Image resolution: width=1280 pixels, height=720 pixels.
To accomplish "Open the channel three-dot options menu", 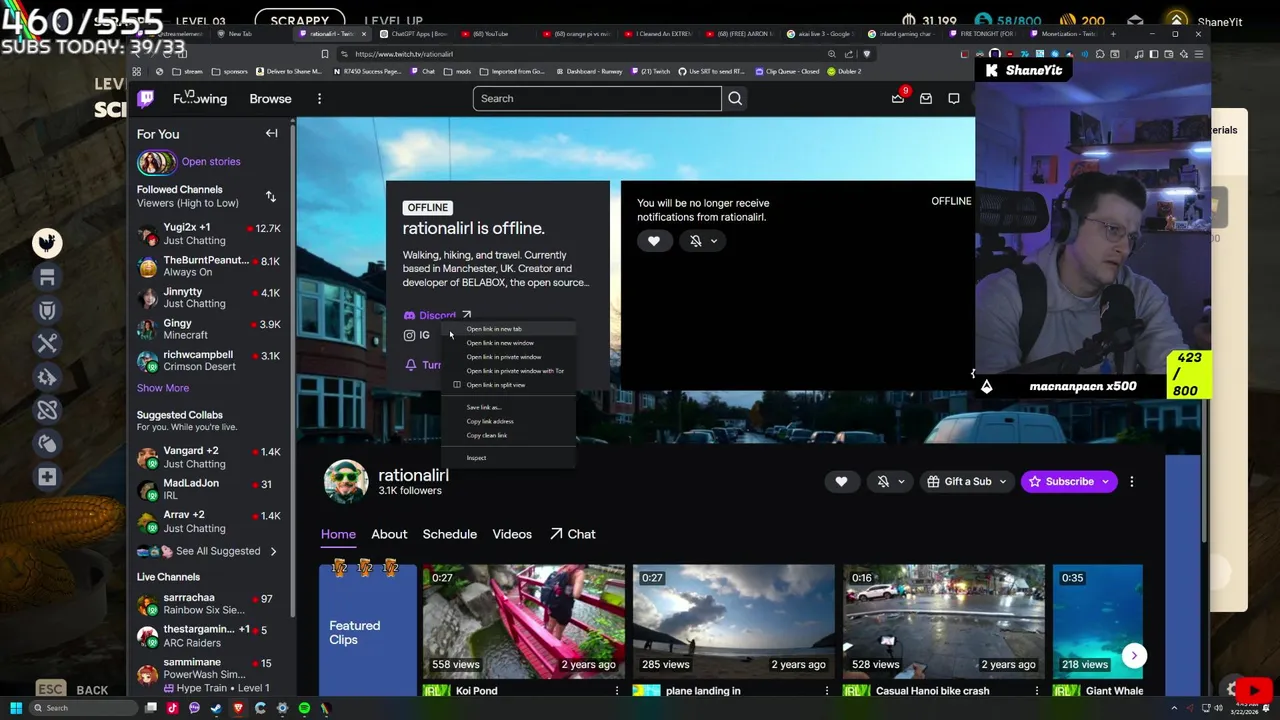I will [1131, 482].
